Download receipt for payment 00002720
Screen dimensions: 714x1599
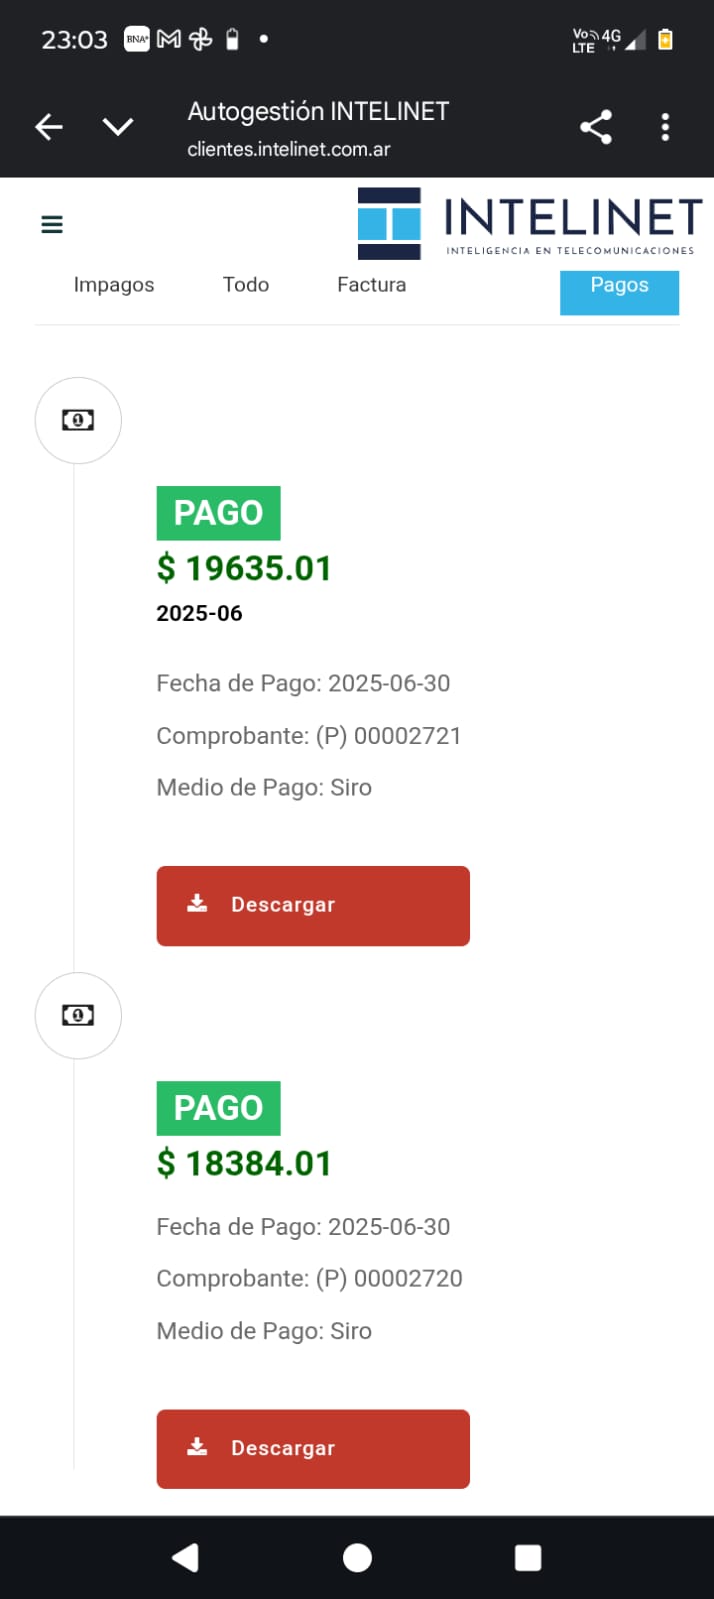coord(313,1448)
